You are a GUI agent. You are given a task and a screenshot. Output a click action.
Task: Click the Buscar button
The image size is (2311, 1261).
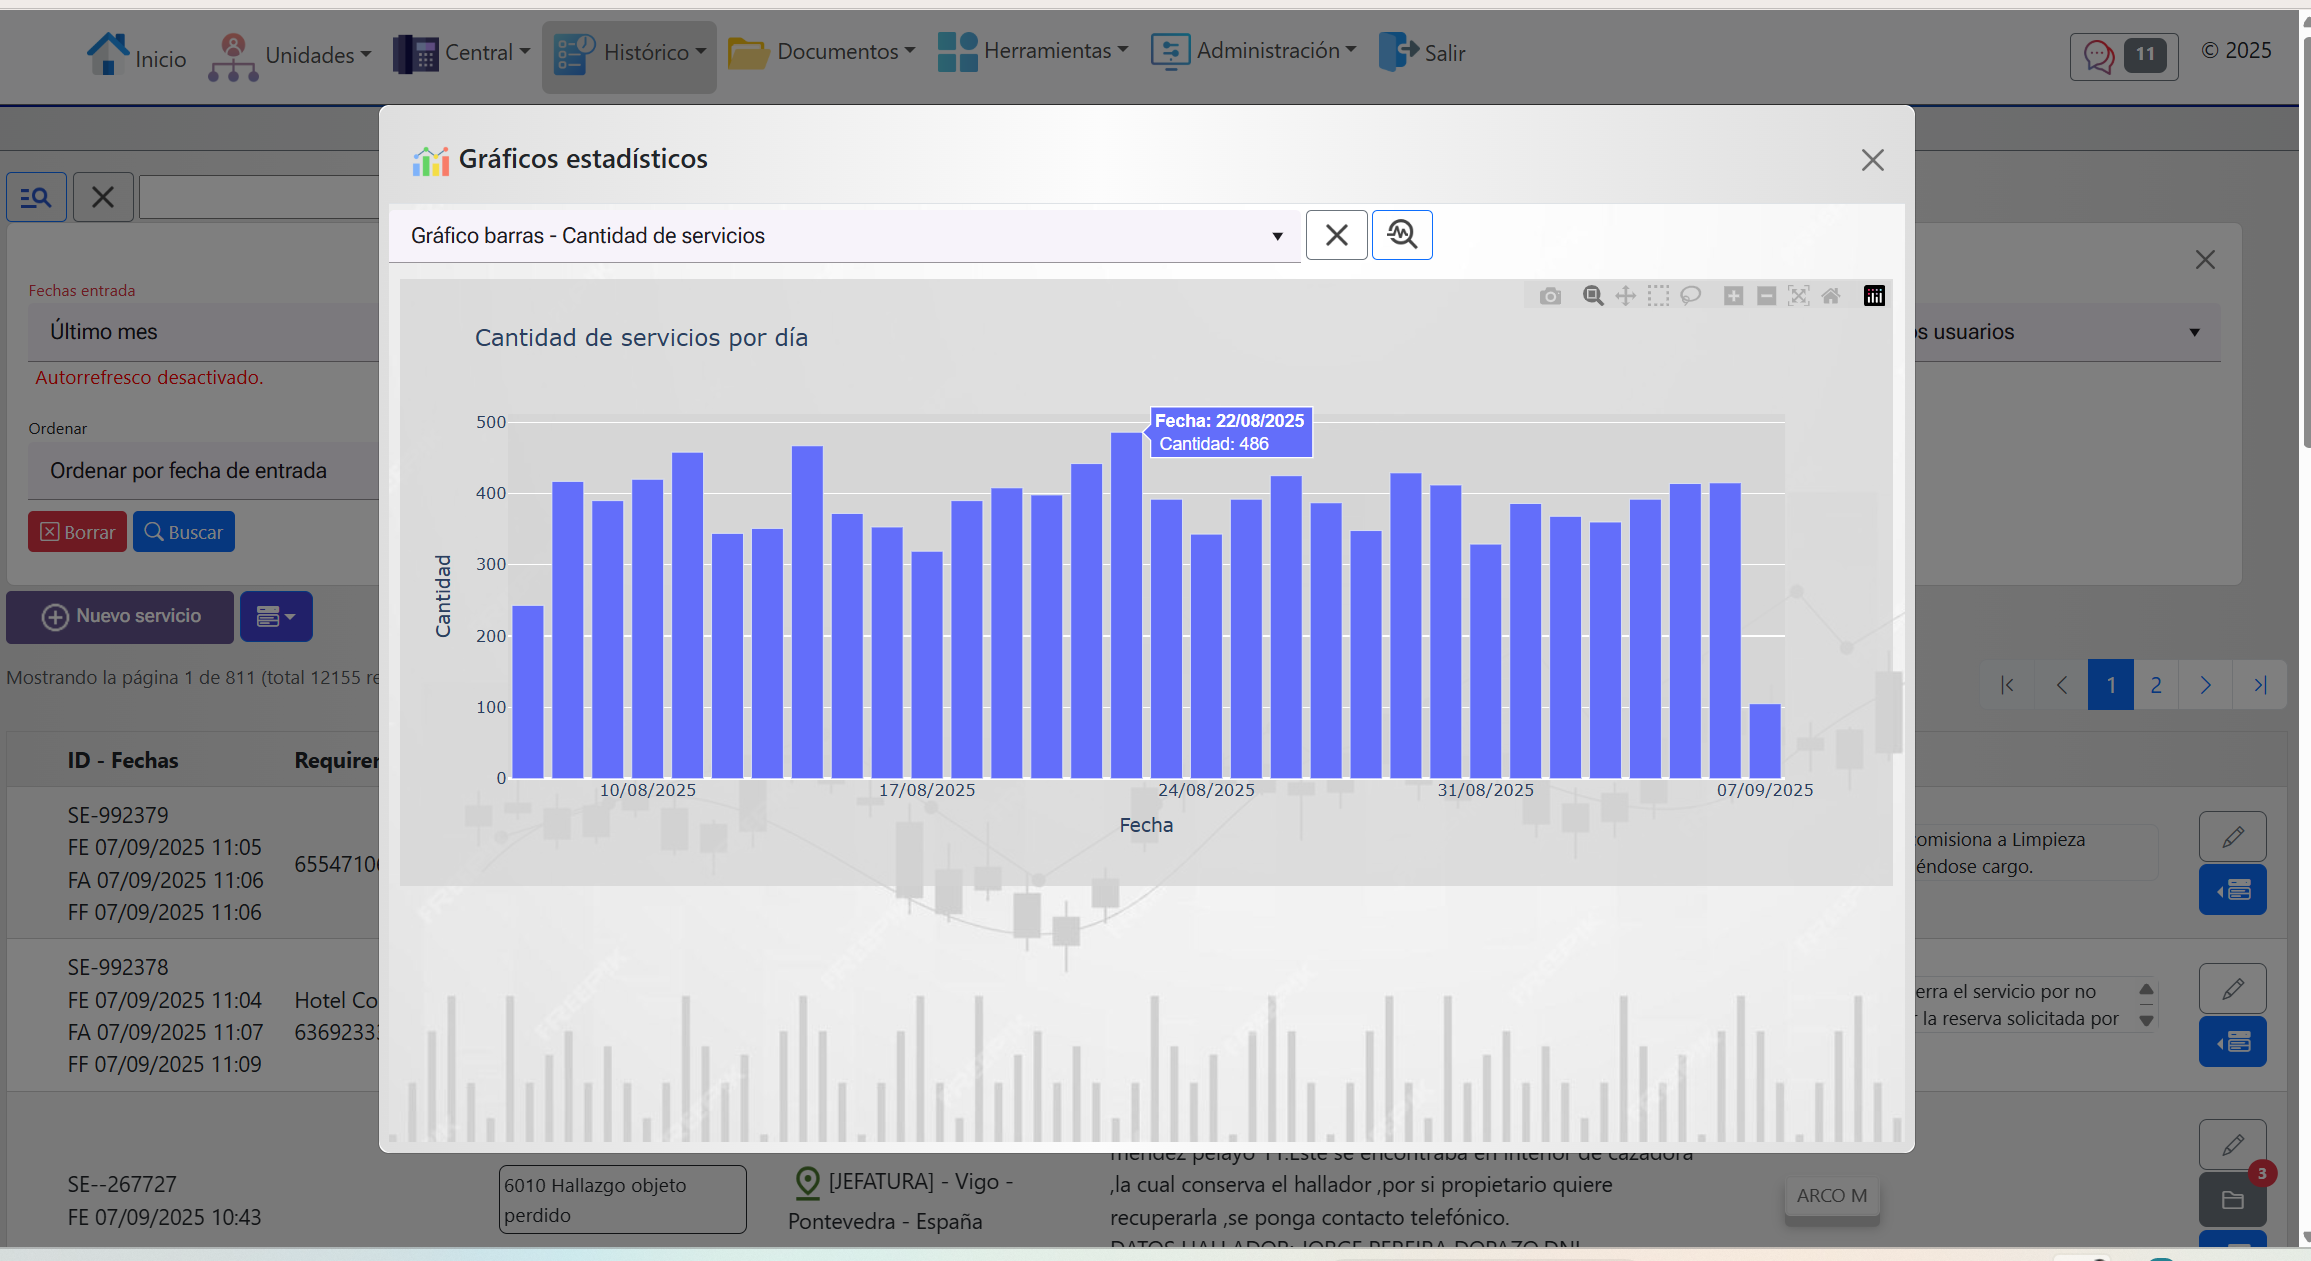point(184,532)
